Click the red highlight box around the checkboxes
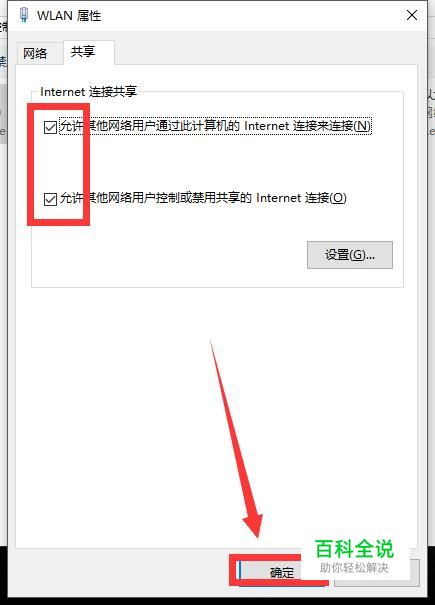The width and height of the screenshot is (435, 605). tap(58, 164)
